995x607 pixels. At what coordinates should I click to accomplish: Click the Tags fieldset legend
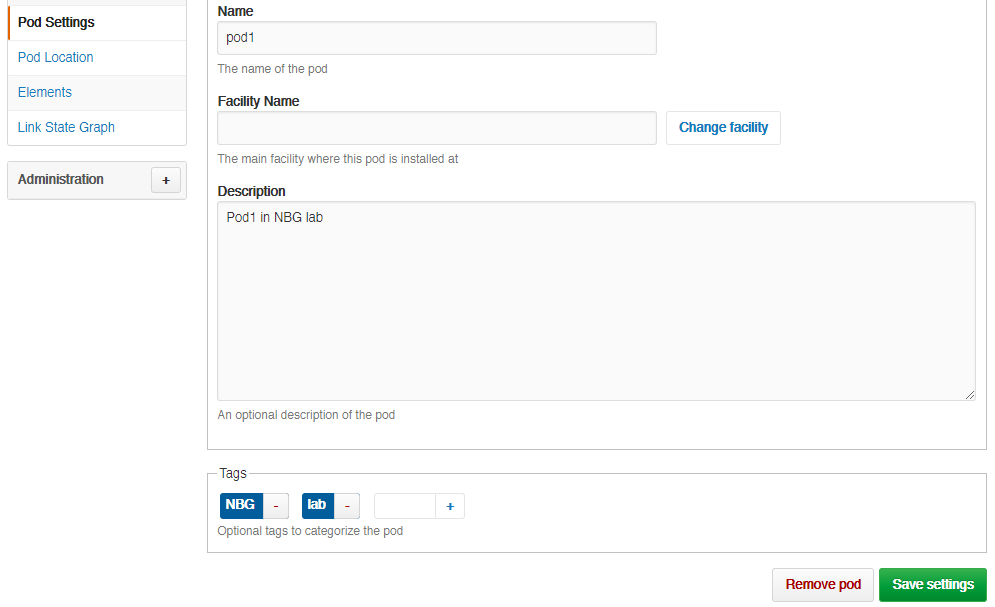233,473
